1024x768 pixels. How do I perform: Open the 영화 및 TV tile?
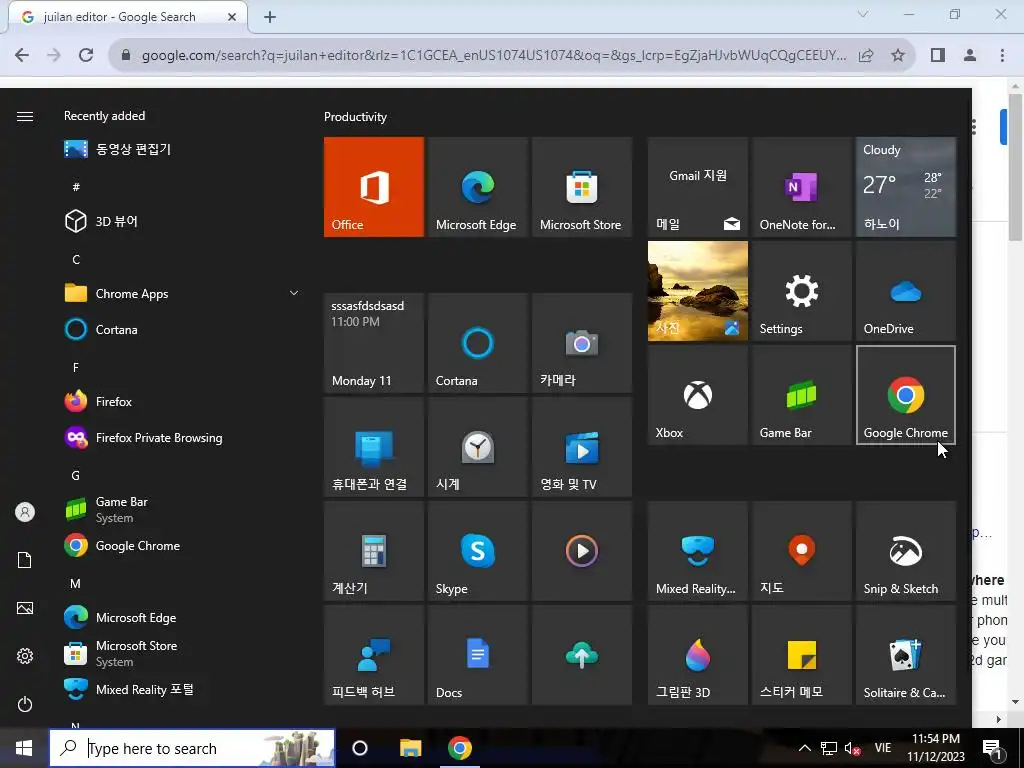(582, 447)
